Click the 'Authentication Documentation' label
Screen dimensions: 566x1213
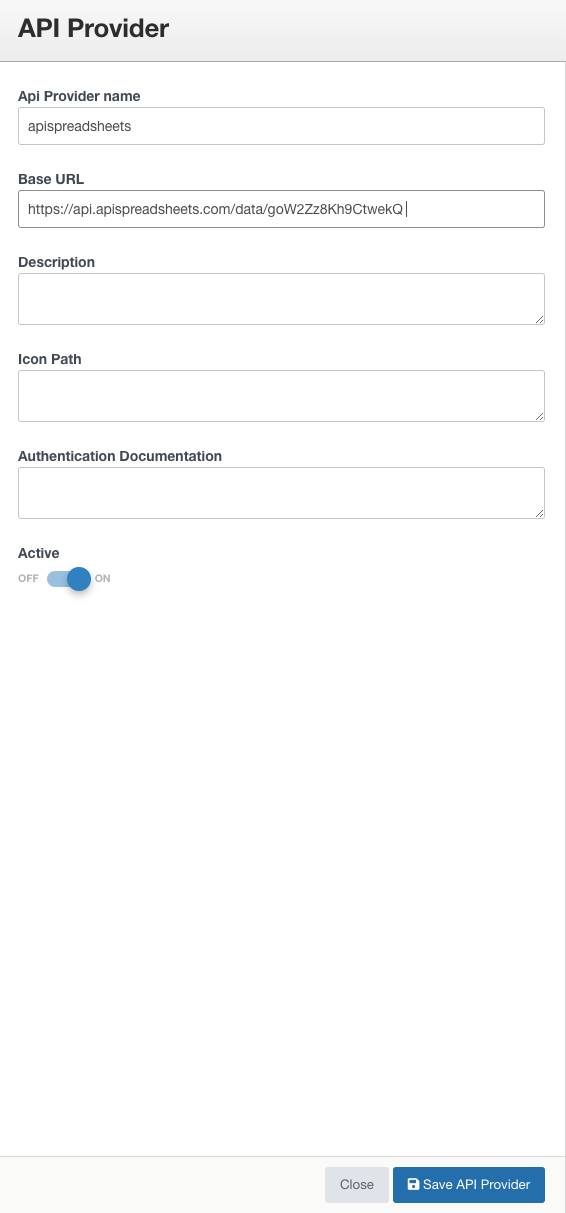click(120, 455)
